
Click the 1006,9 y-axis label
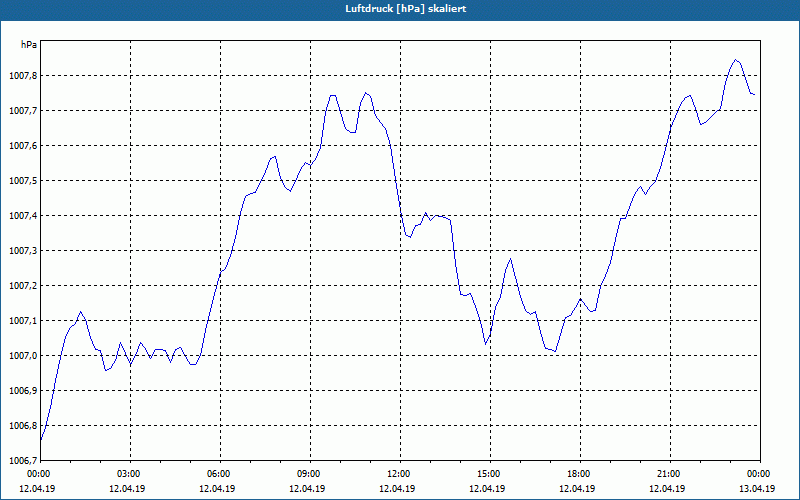(x=22, y=391)
